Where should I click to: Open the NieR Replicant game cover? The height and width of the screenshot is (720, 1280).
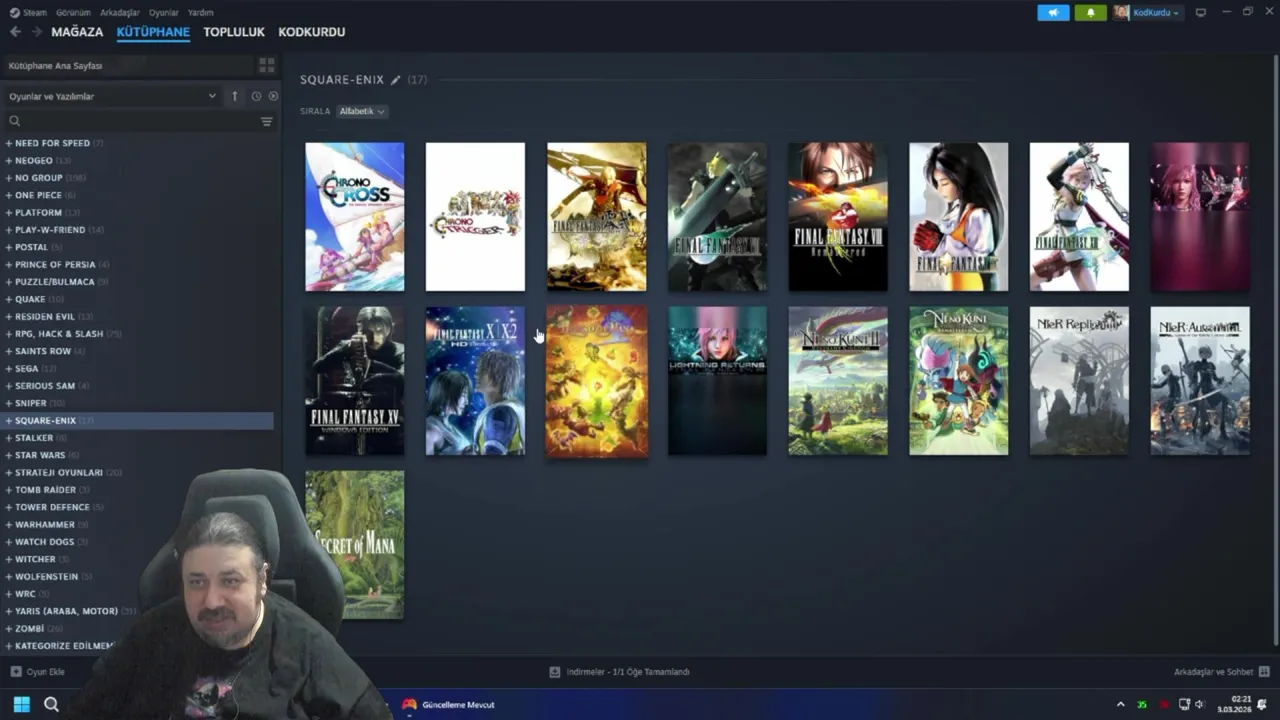1079,381
